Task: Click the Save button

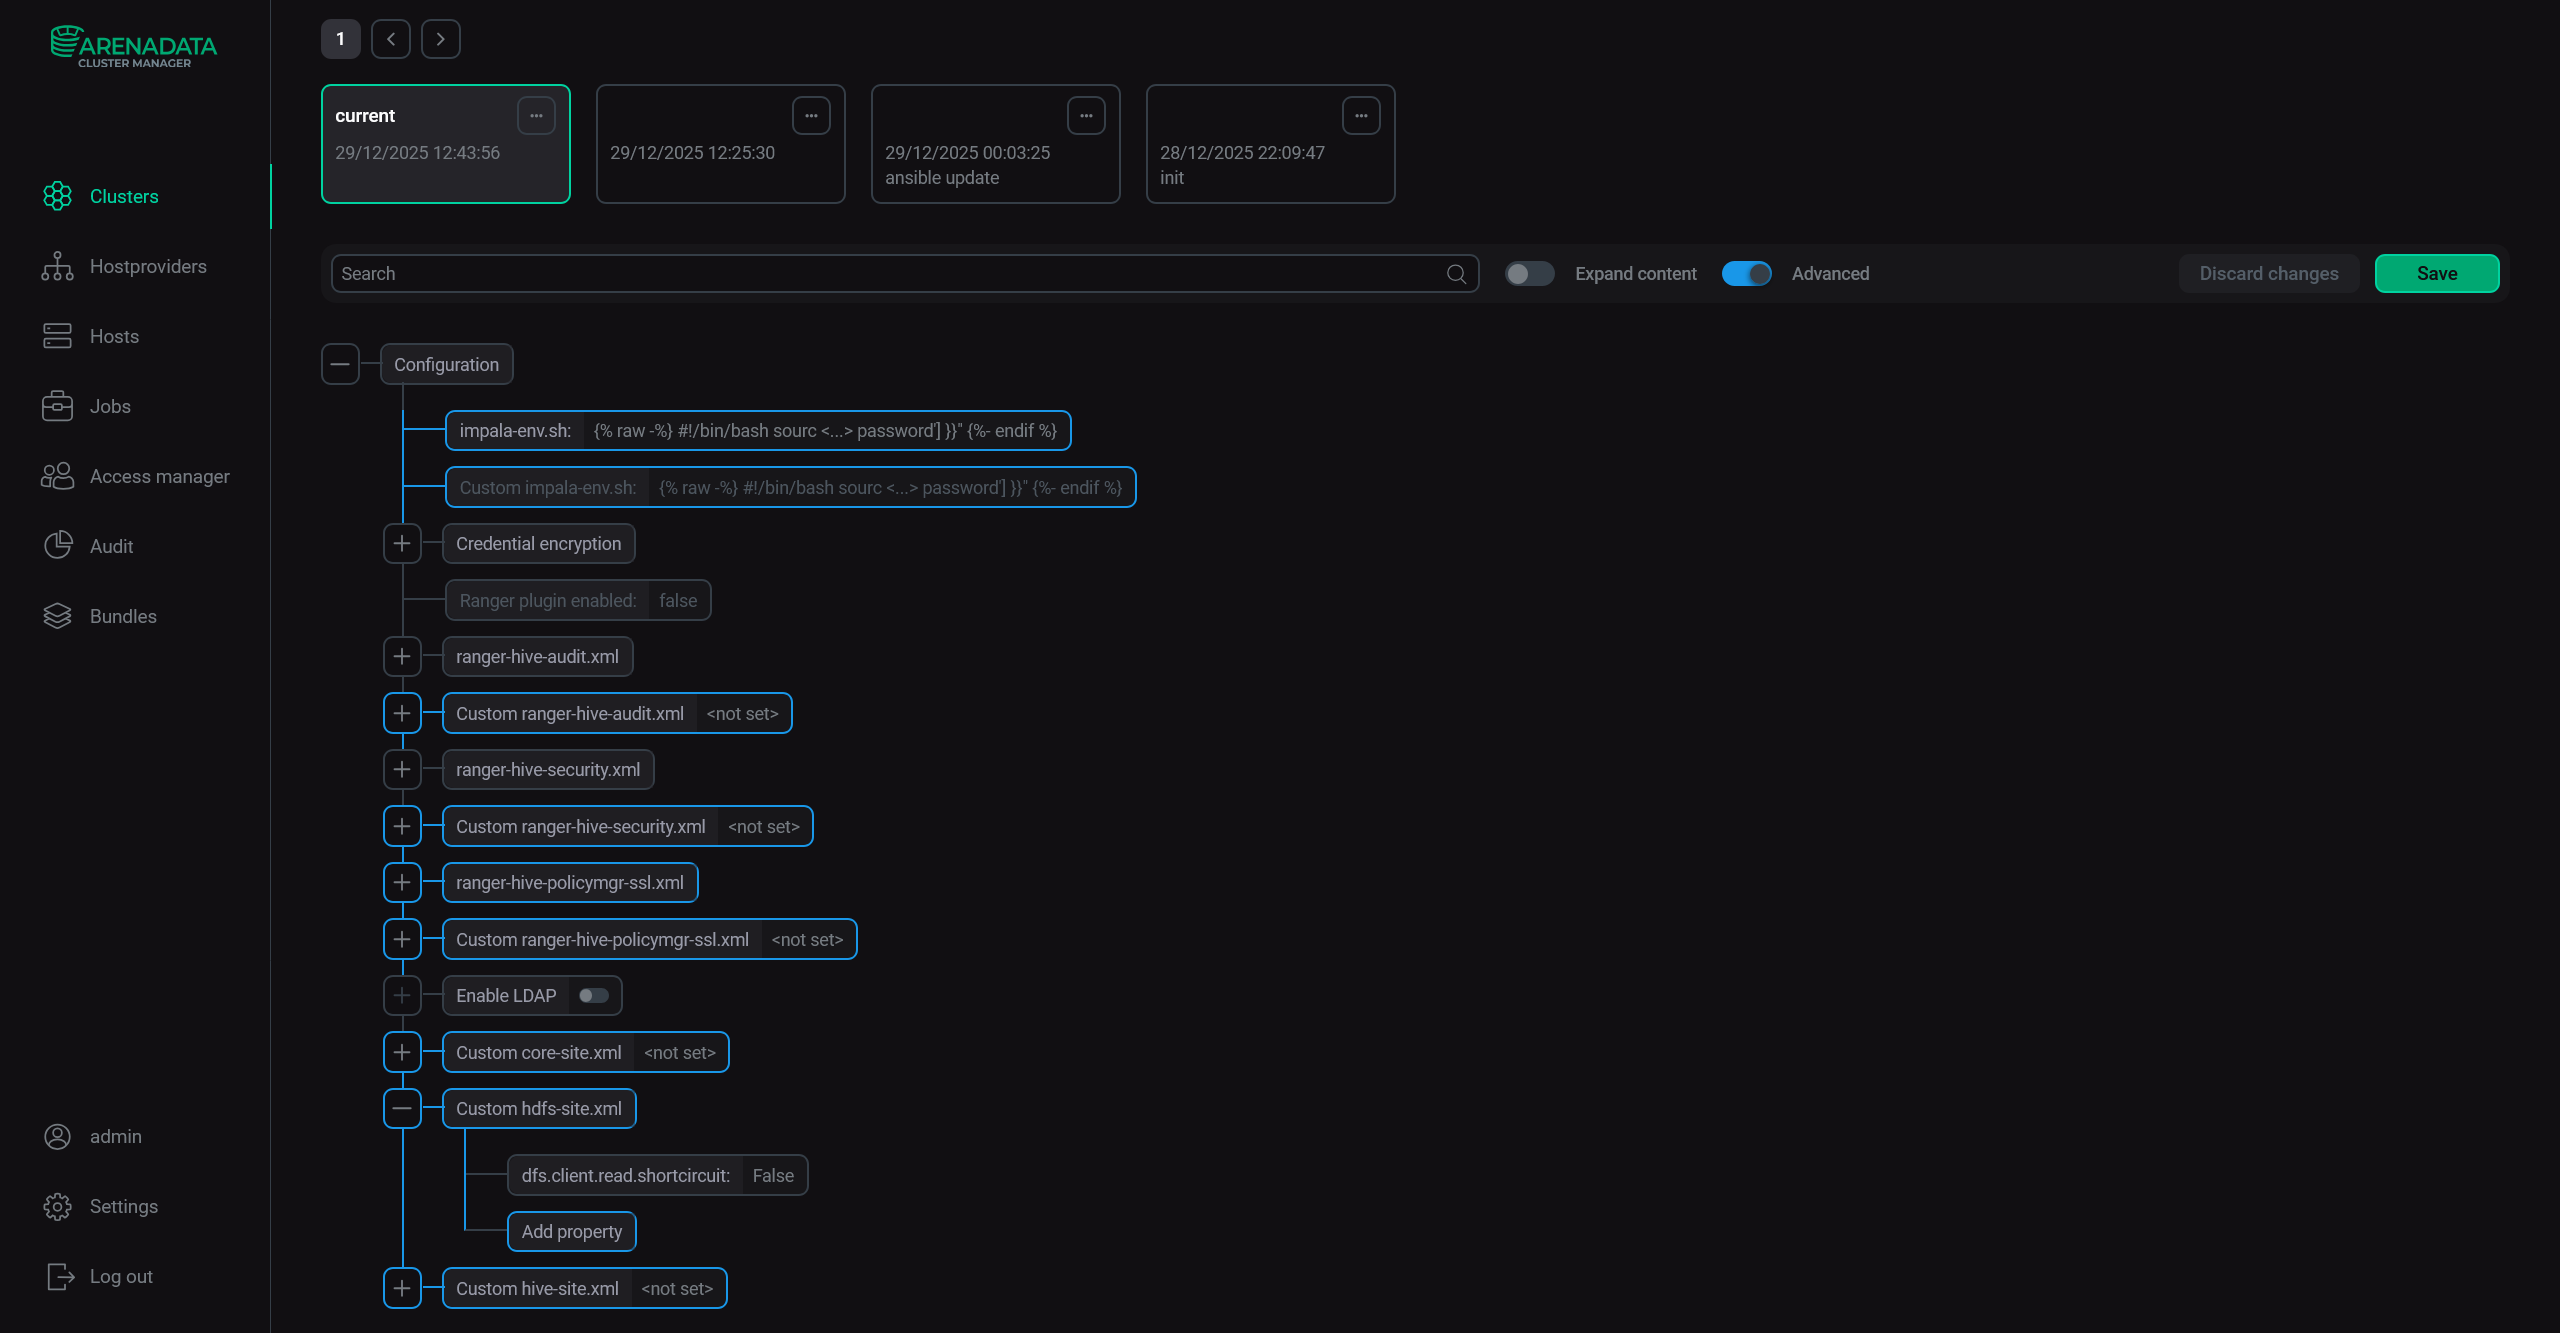Action: [x=2437, y=273]
